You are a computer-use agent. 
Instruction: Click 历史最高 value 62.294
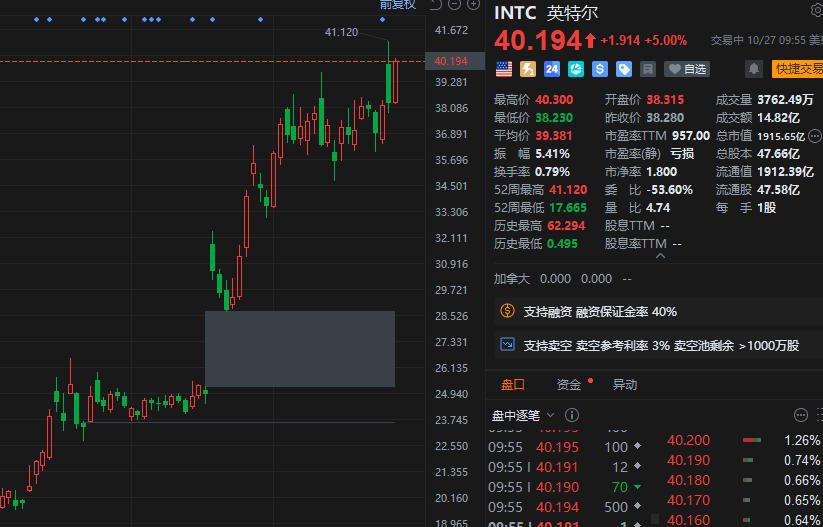tap(566, 226)
